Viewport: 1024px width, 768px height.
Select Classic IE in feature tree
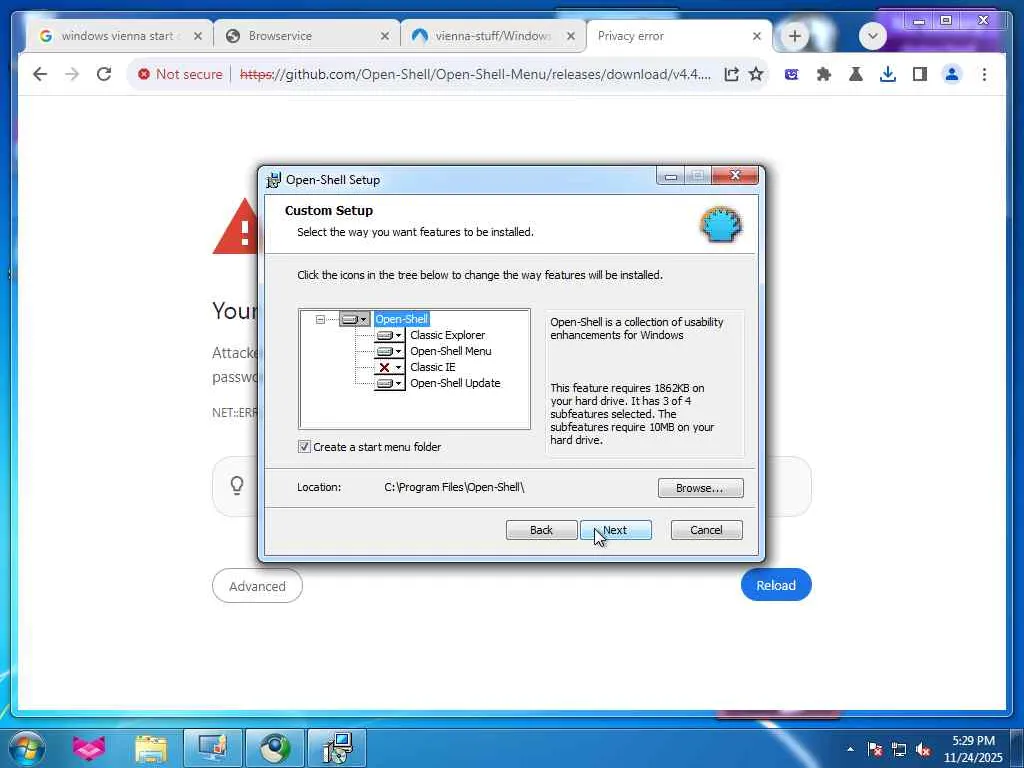tap(432, 367)
